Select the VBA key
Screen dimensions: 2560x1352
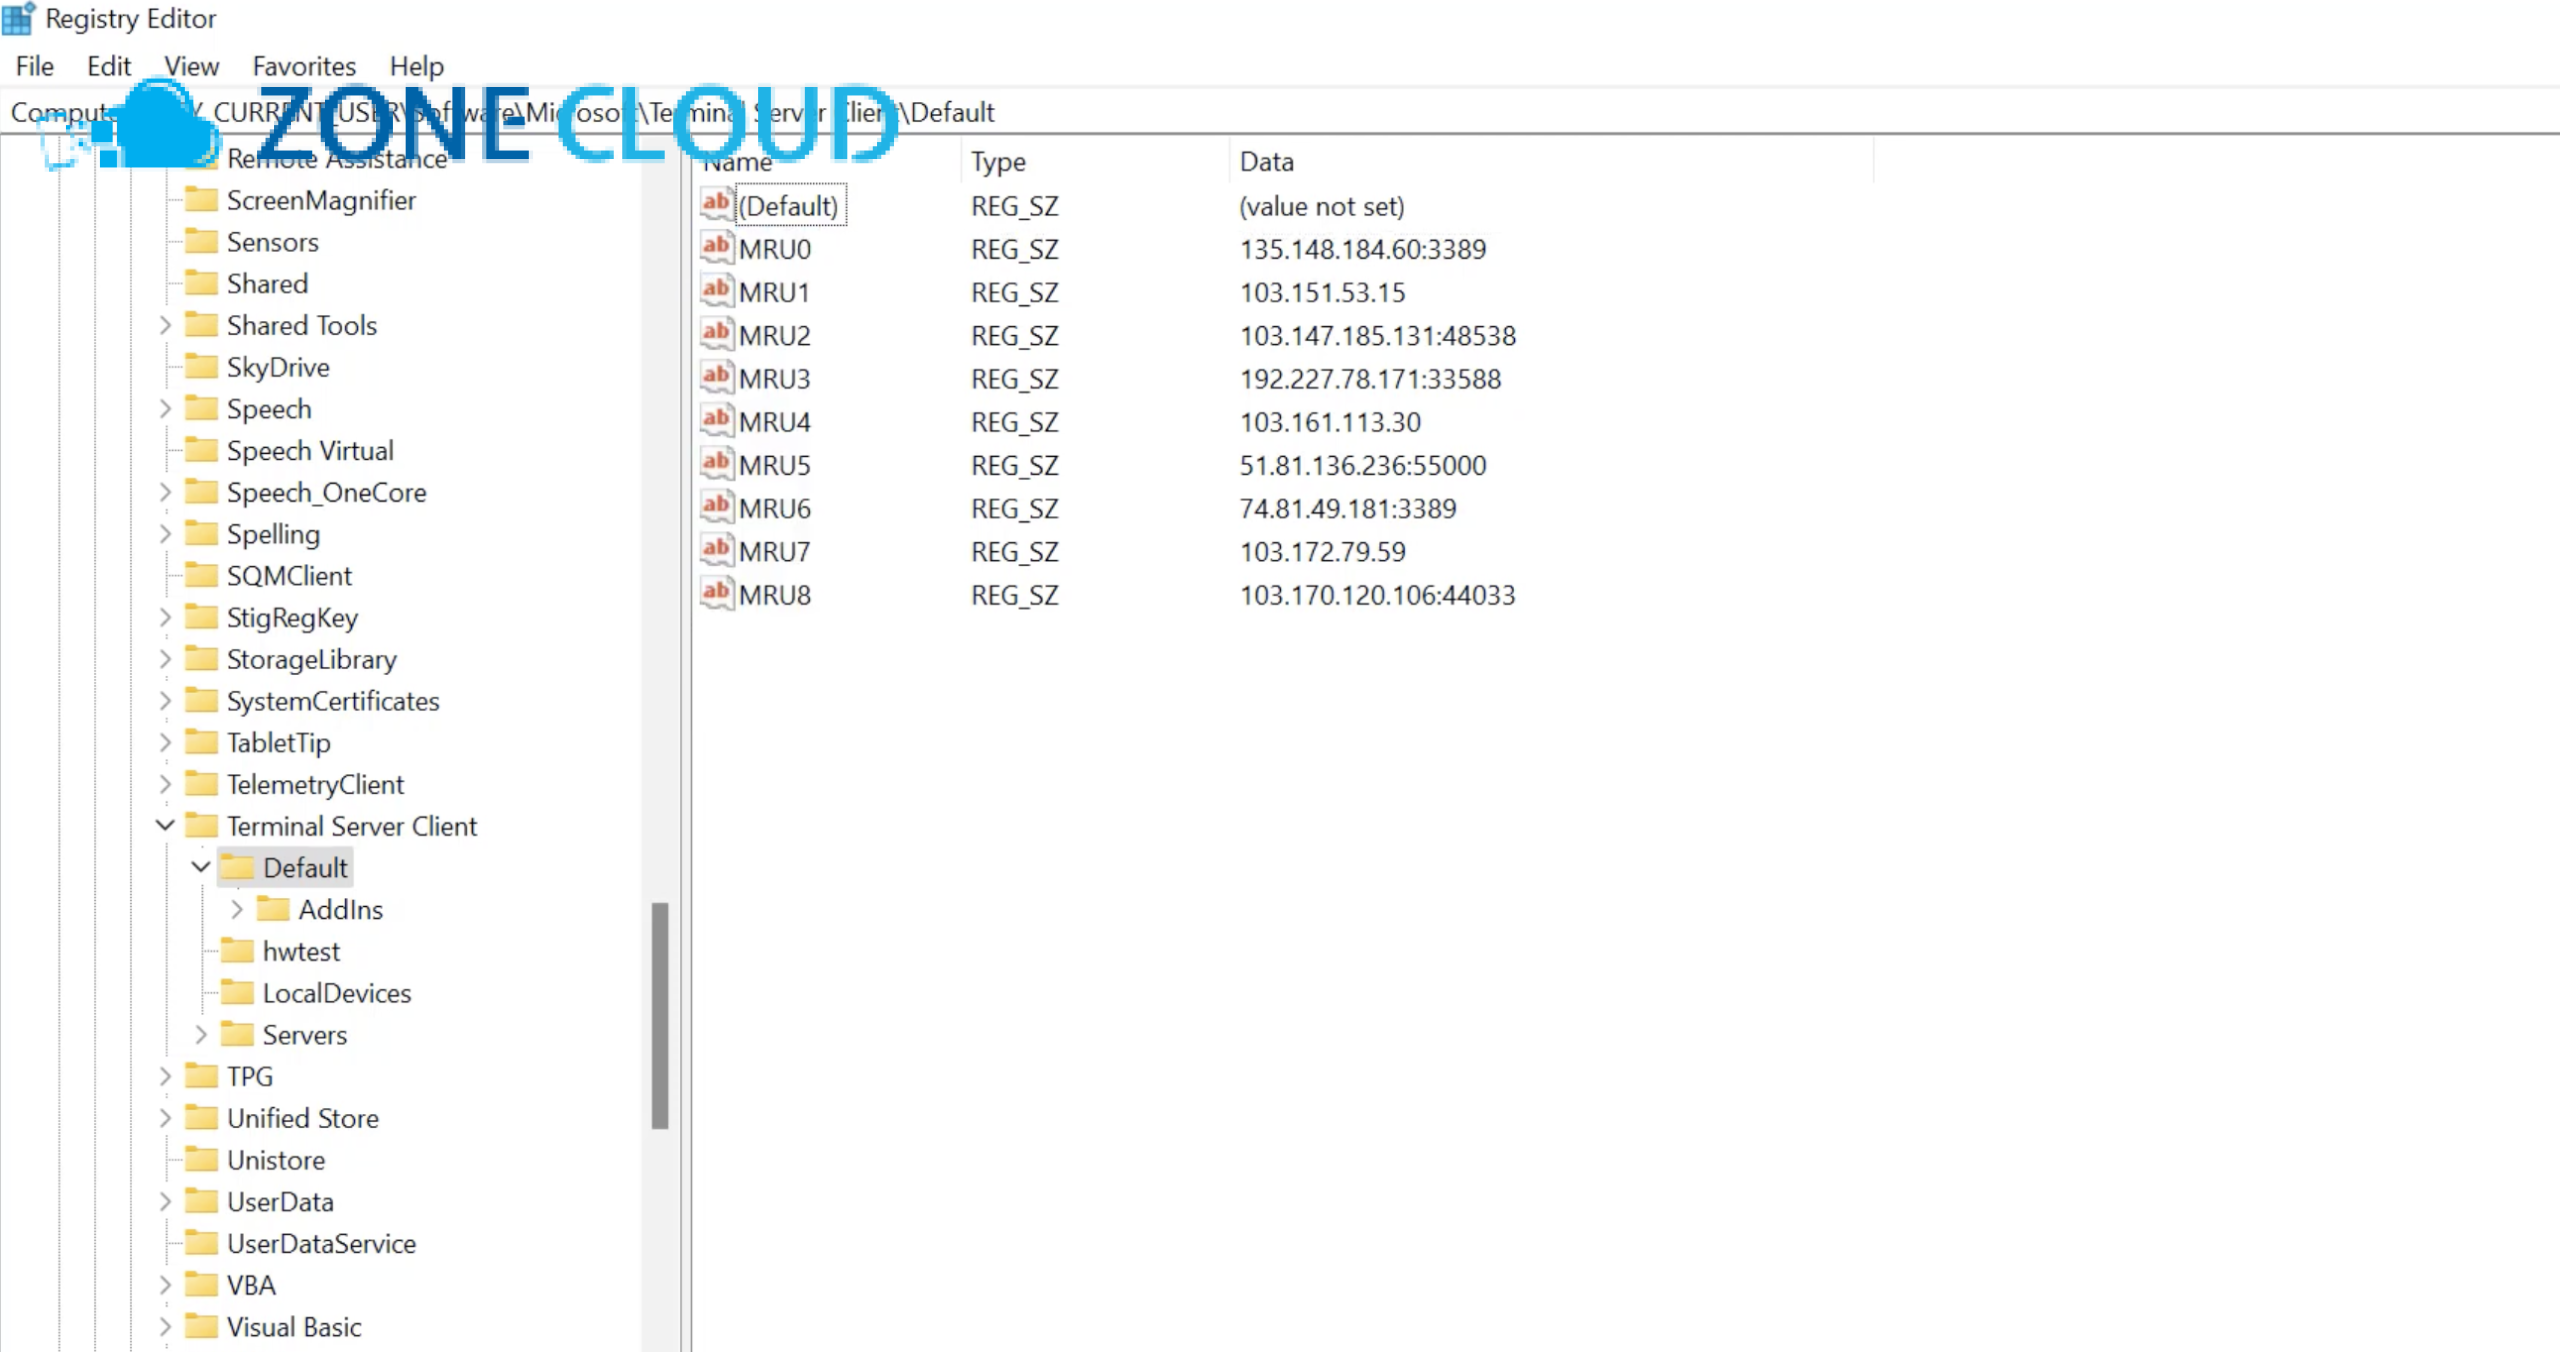251,1285
